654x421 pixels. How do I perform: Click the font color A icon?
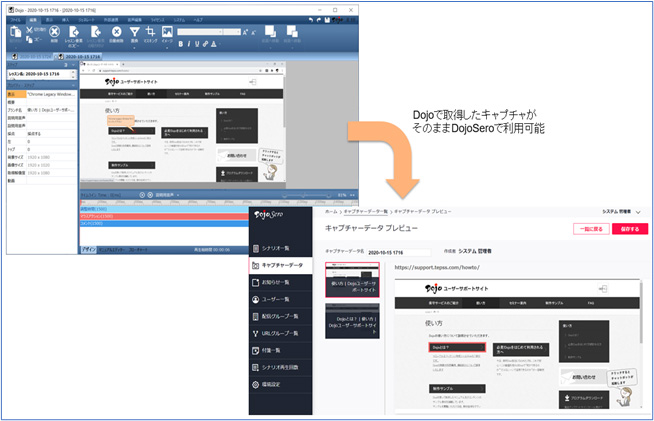click(214, 44)
